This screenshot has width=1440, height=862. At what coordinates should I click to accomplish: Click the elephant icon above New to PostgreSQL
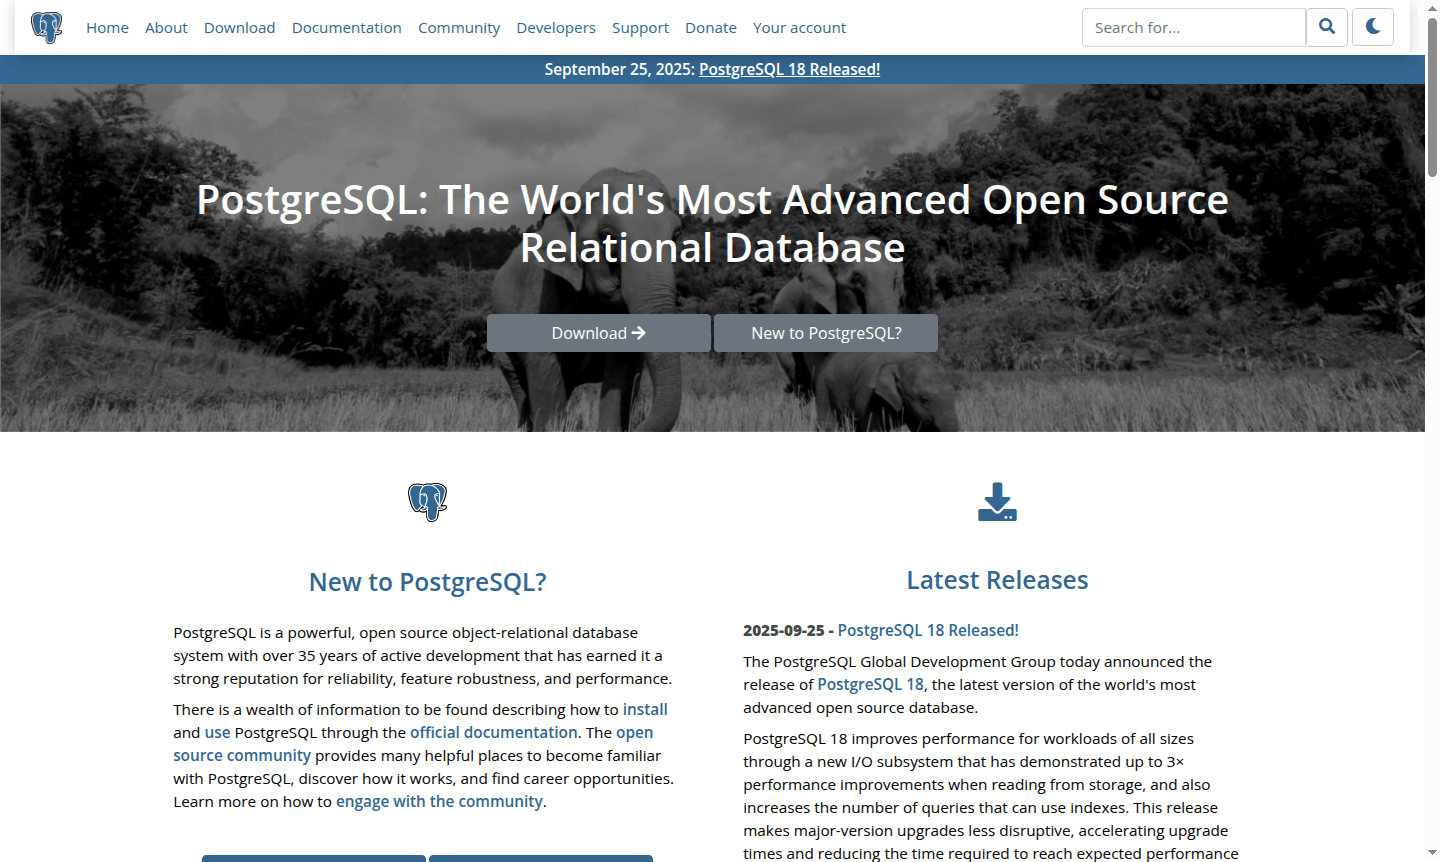pyautogui.click(x=427, y=502)
